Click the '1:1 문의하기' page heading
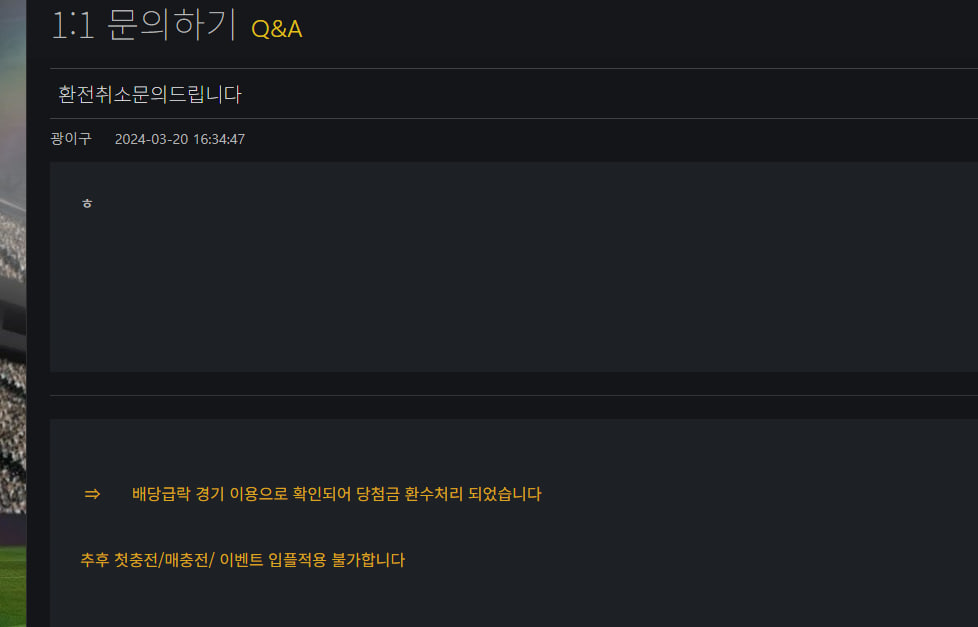The height and width of the screenshot is (627, 978). 142,26
